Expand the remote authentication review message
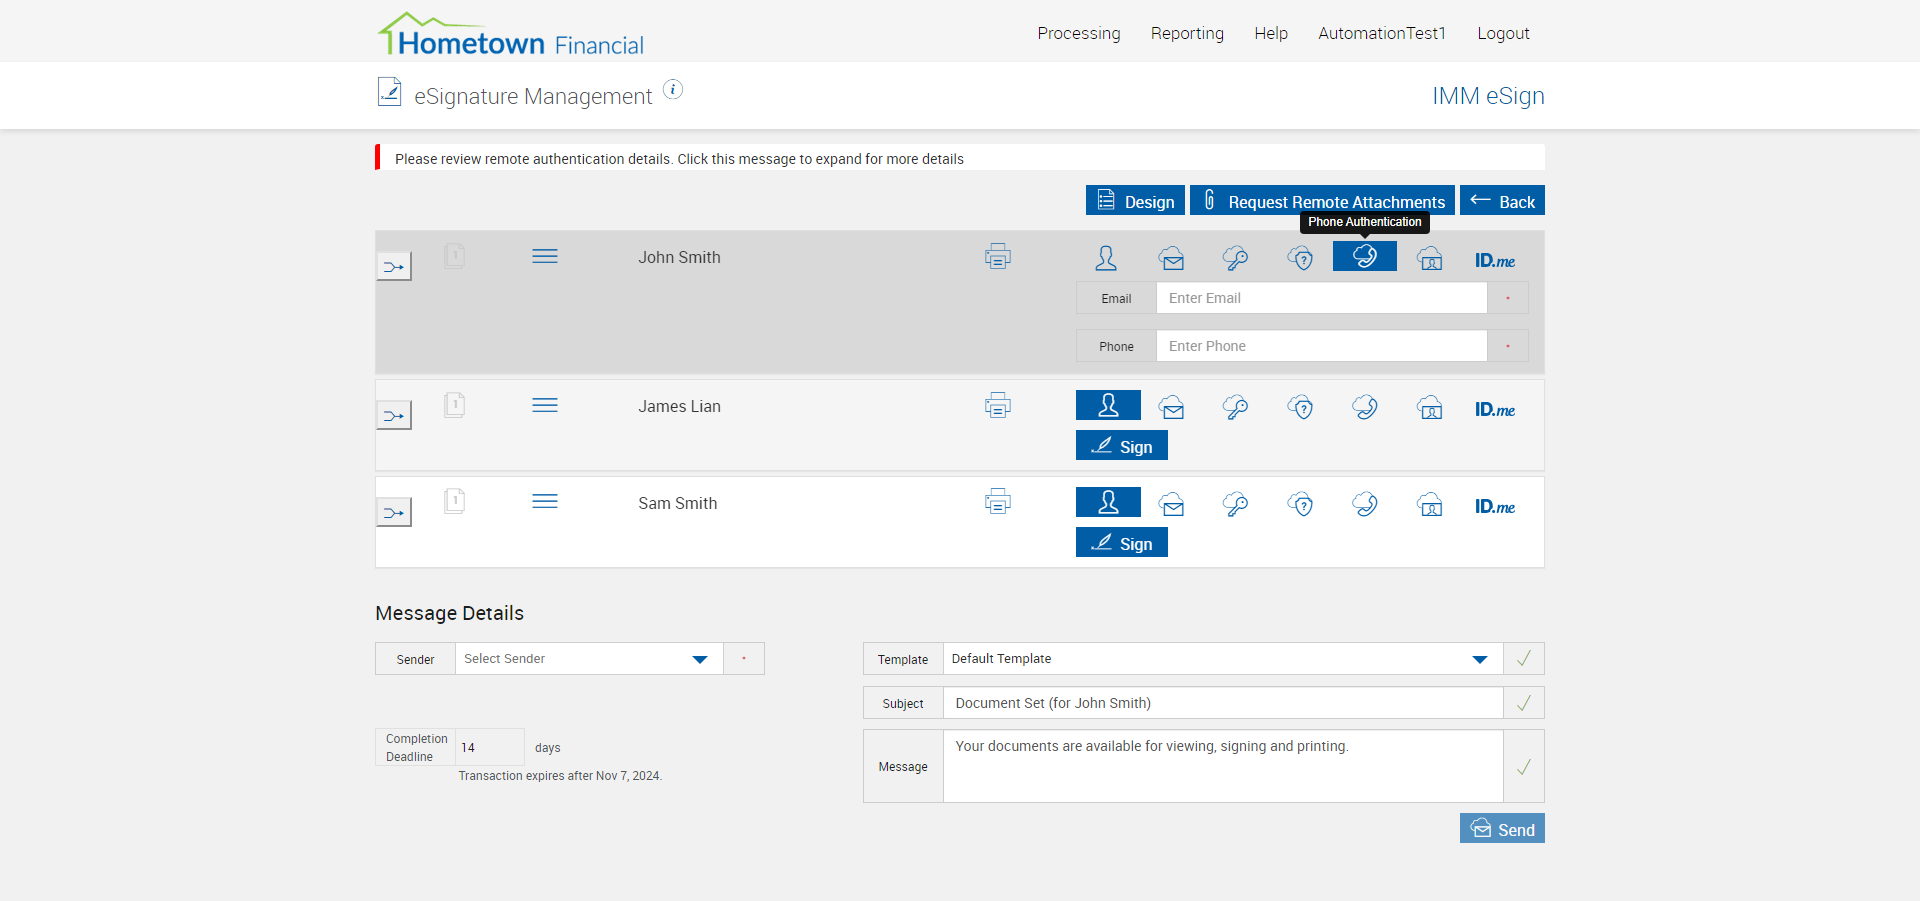The height and width of the screenshot is (901, 1920). (960, 158)
